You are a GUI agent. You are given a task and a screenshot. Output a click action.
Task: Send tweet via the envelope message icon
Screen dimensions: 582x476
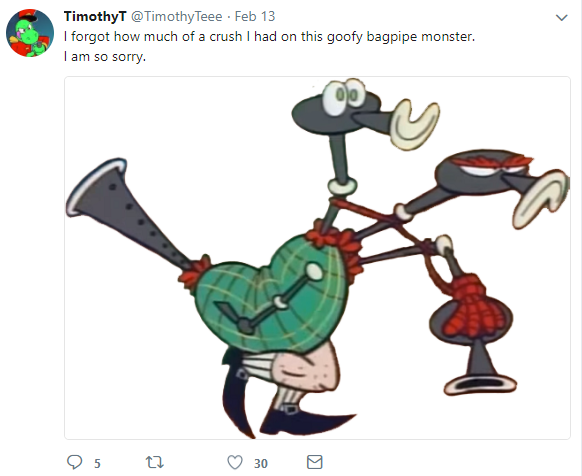315,462
